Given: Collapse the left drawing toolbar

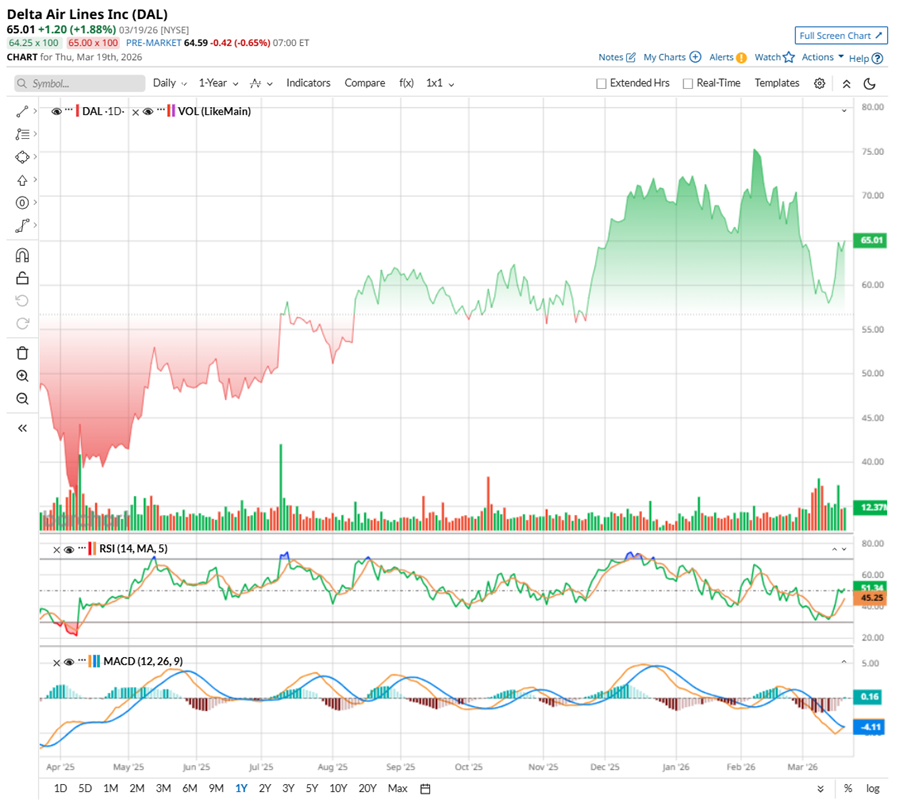Looking at the screenshot, I should click(22, 428).
